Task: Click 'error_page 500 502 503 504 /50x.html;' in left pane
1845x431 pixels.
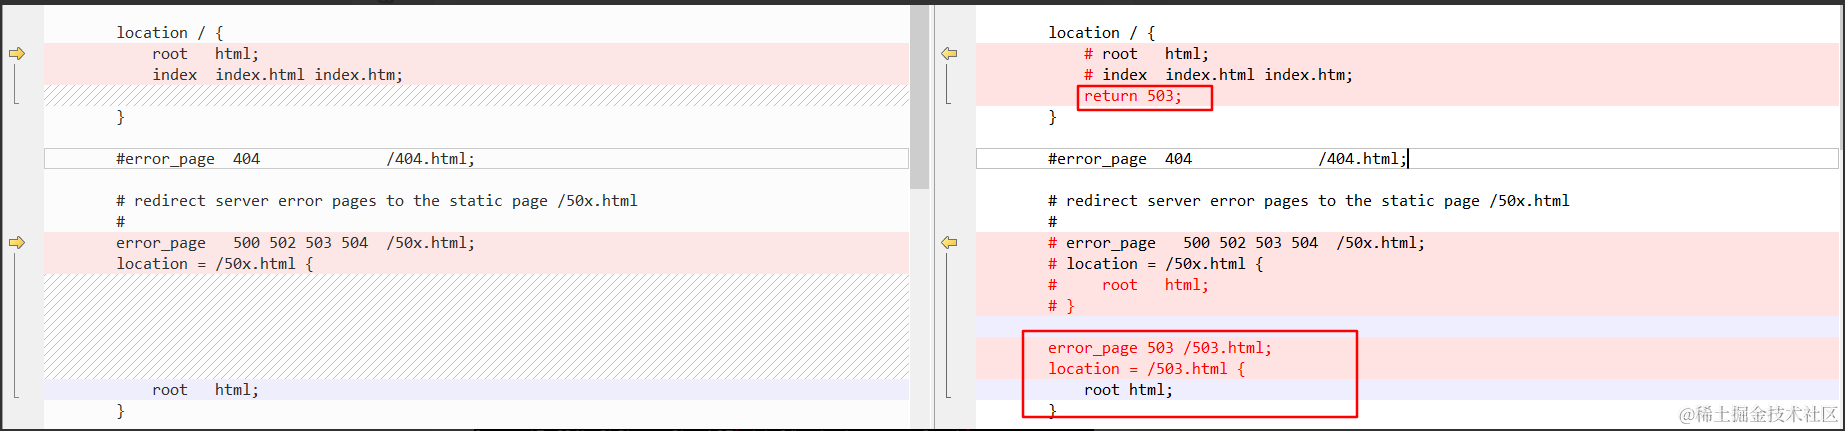Action: coord(295,243)
